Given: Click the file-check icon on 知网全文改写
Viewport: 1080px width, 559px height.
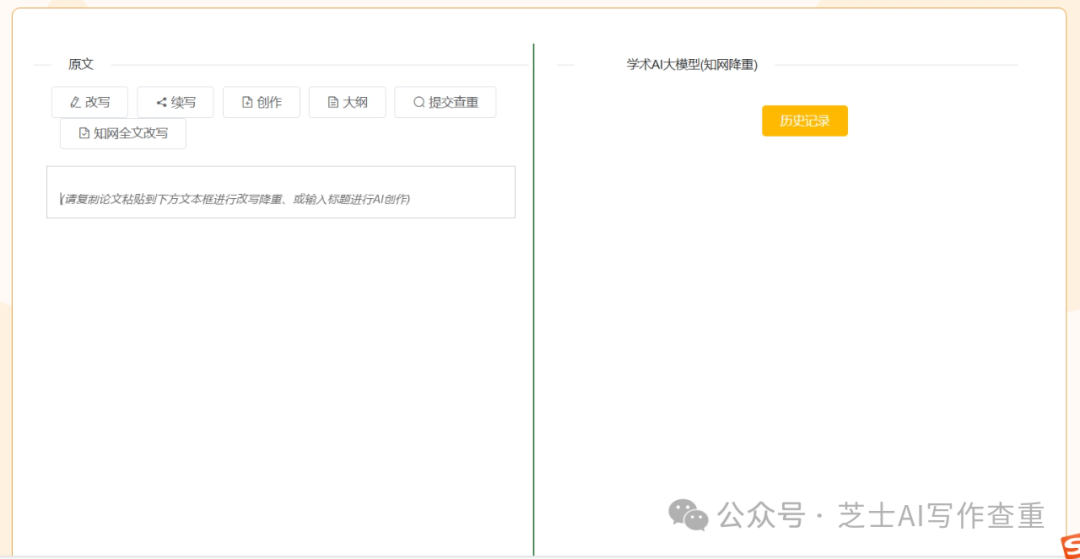Looking at the screenshot, I should click(x=85, y=134).
